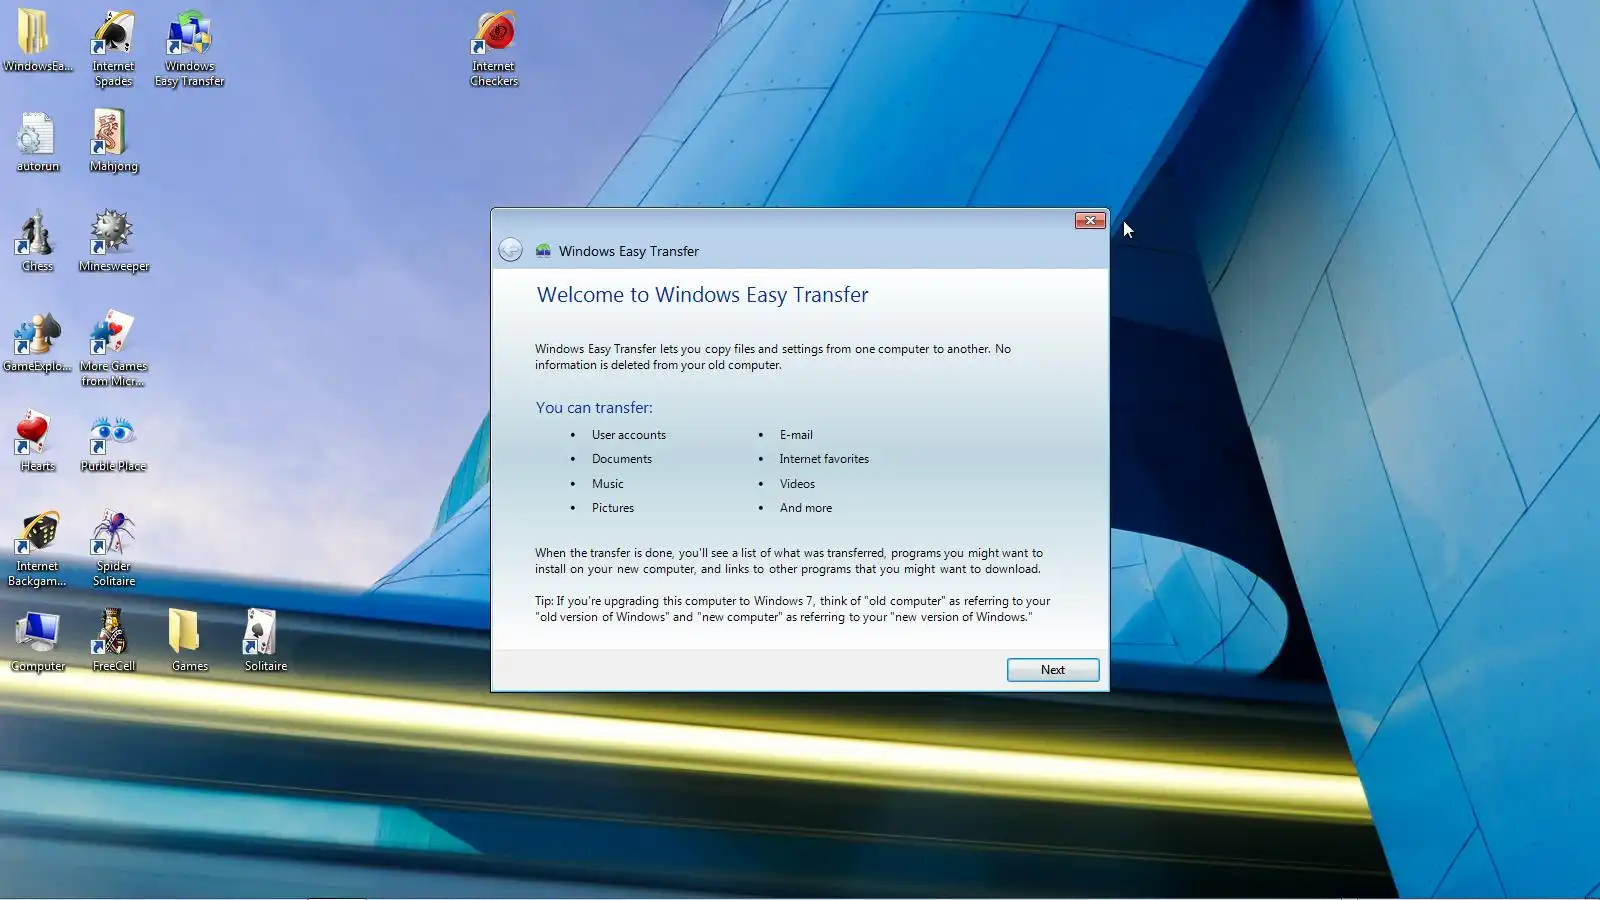Select the autorun file icon
Image resolution: width=1600 pixels, height=900 pixels.
click(37, 141)
